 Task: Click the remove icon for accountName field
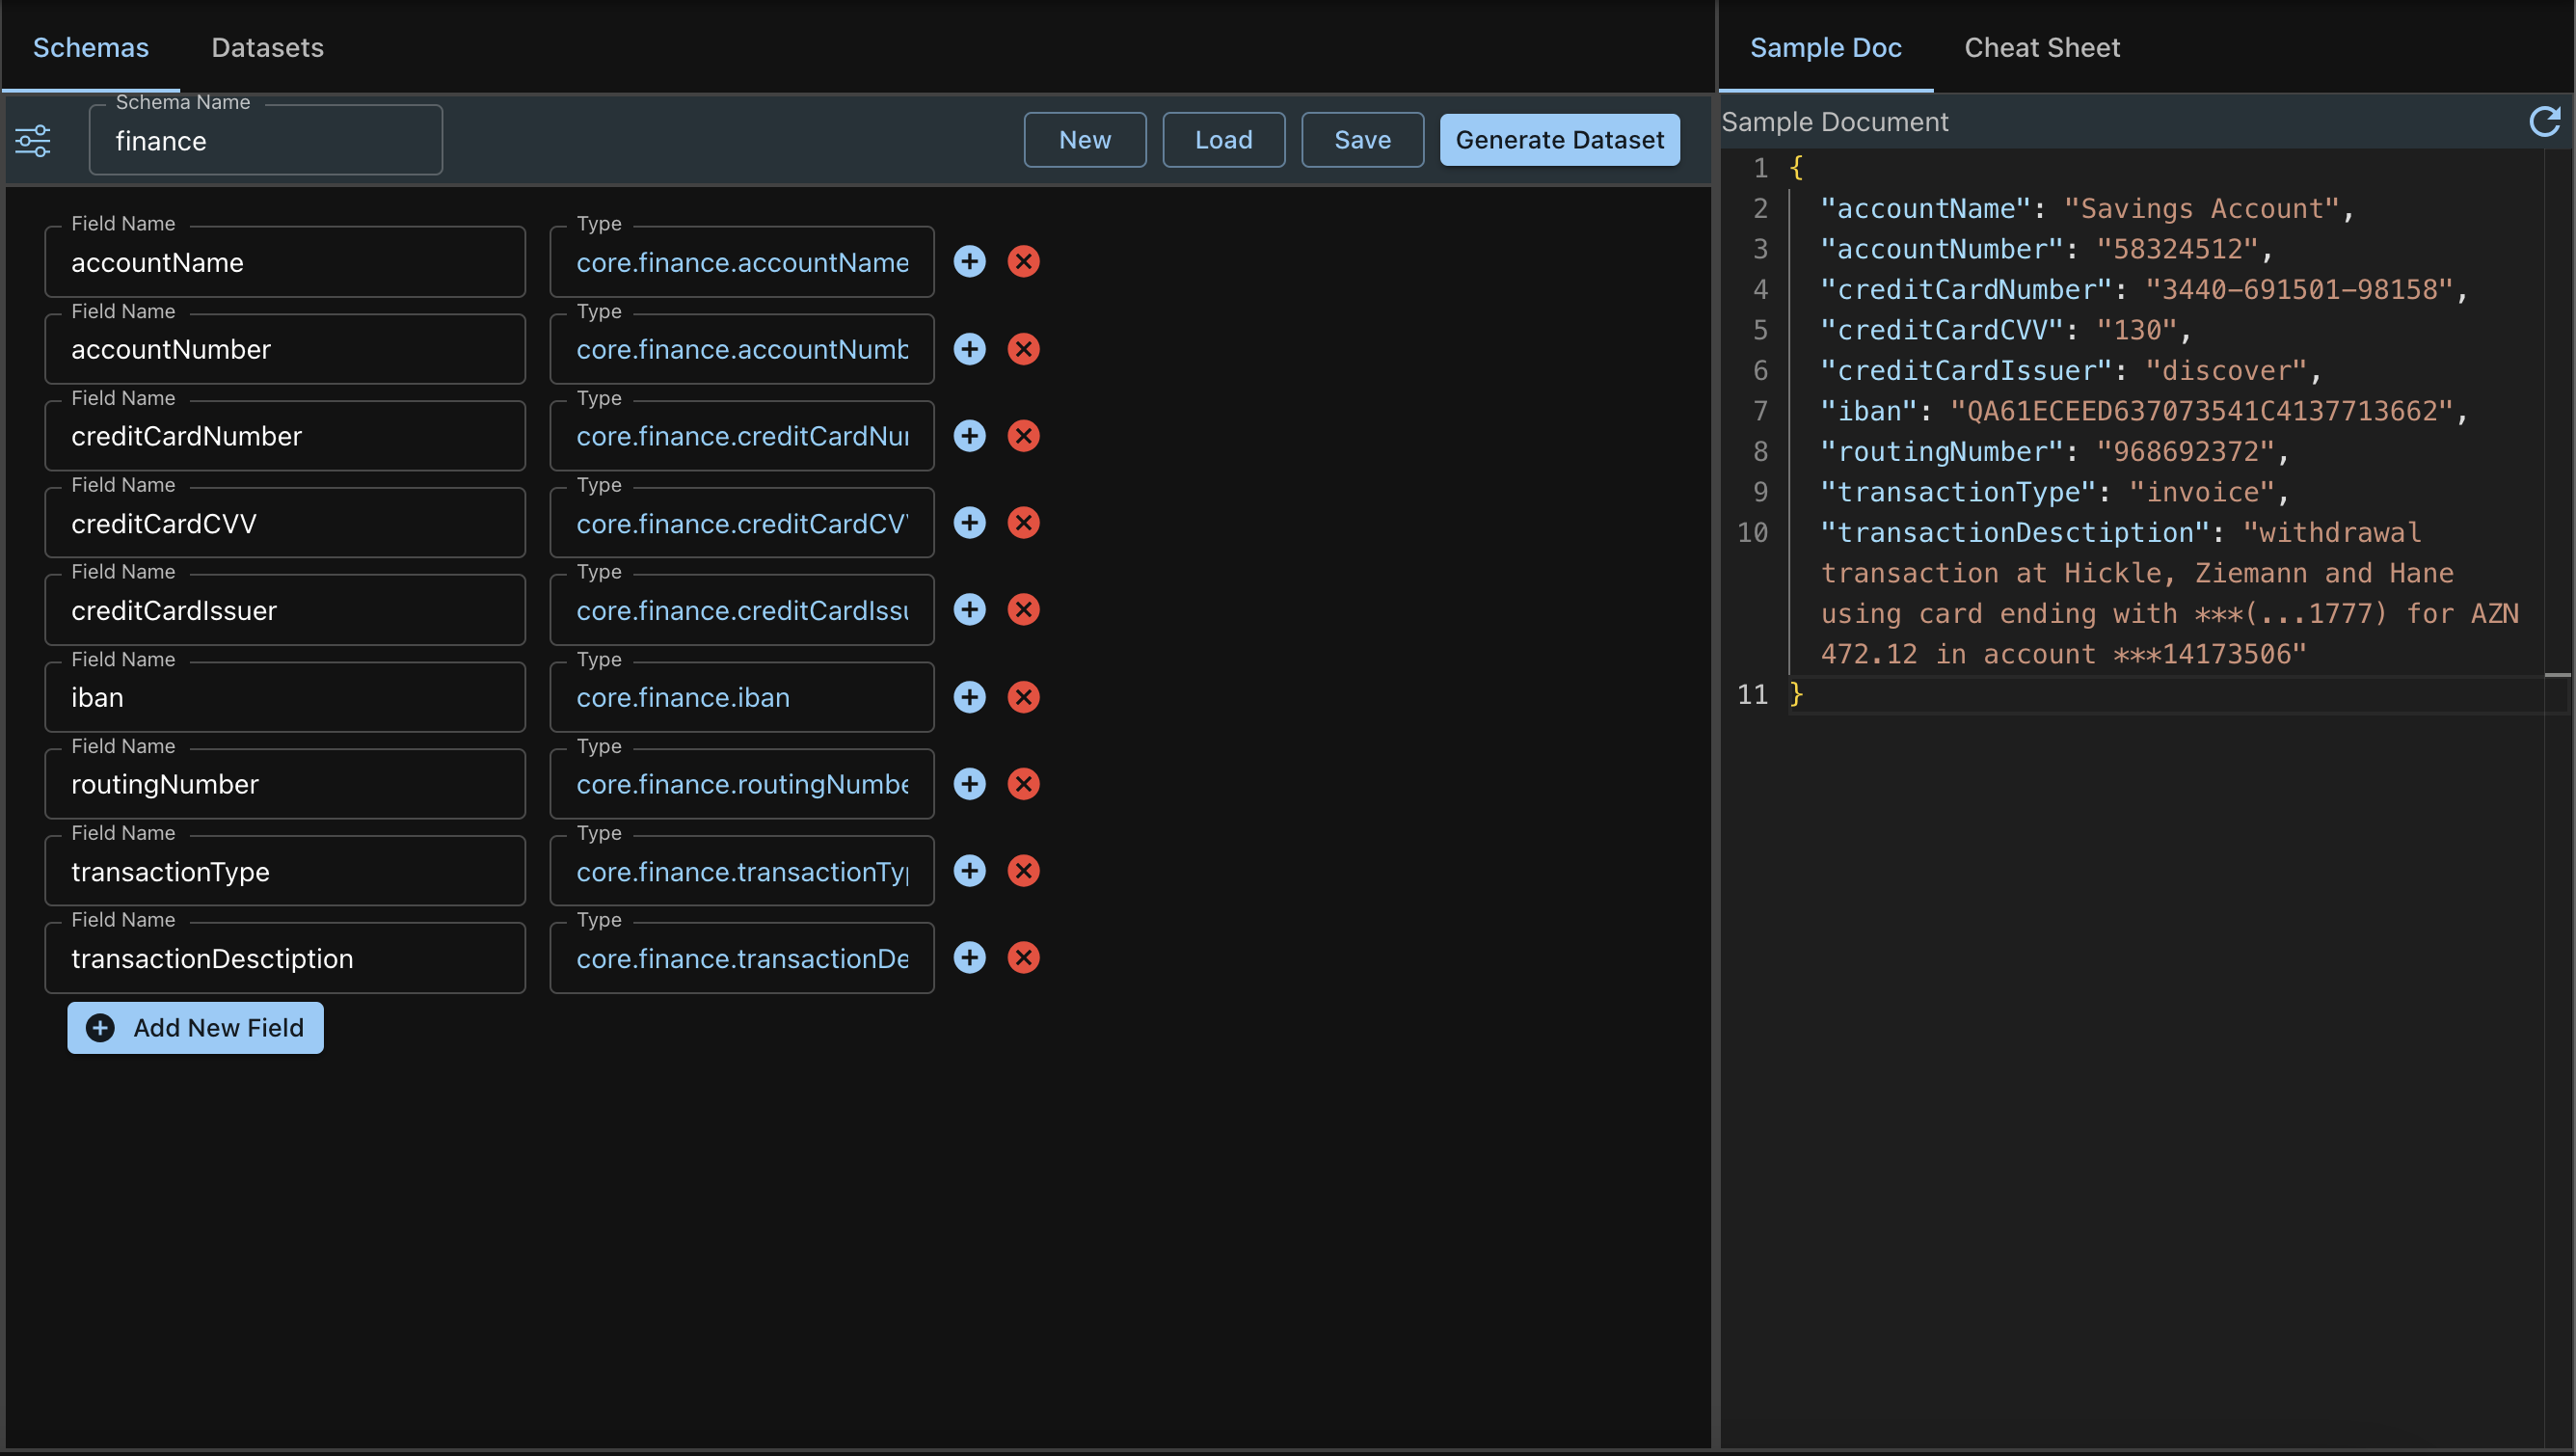coord(1025,262)
